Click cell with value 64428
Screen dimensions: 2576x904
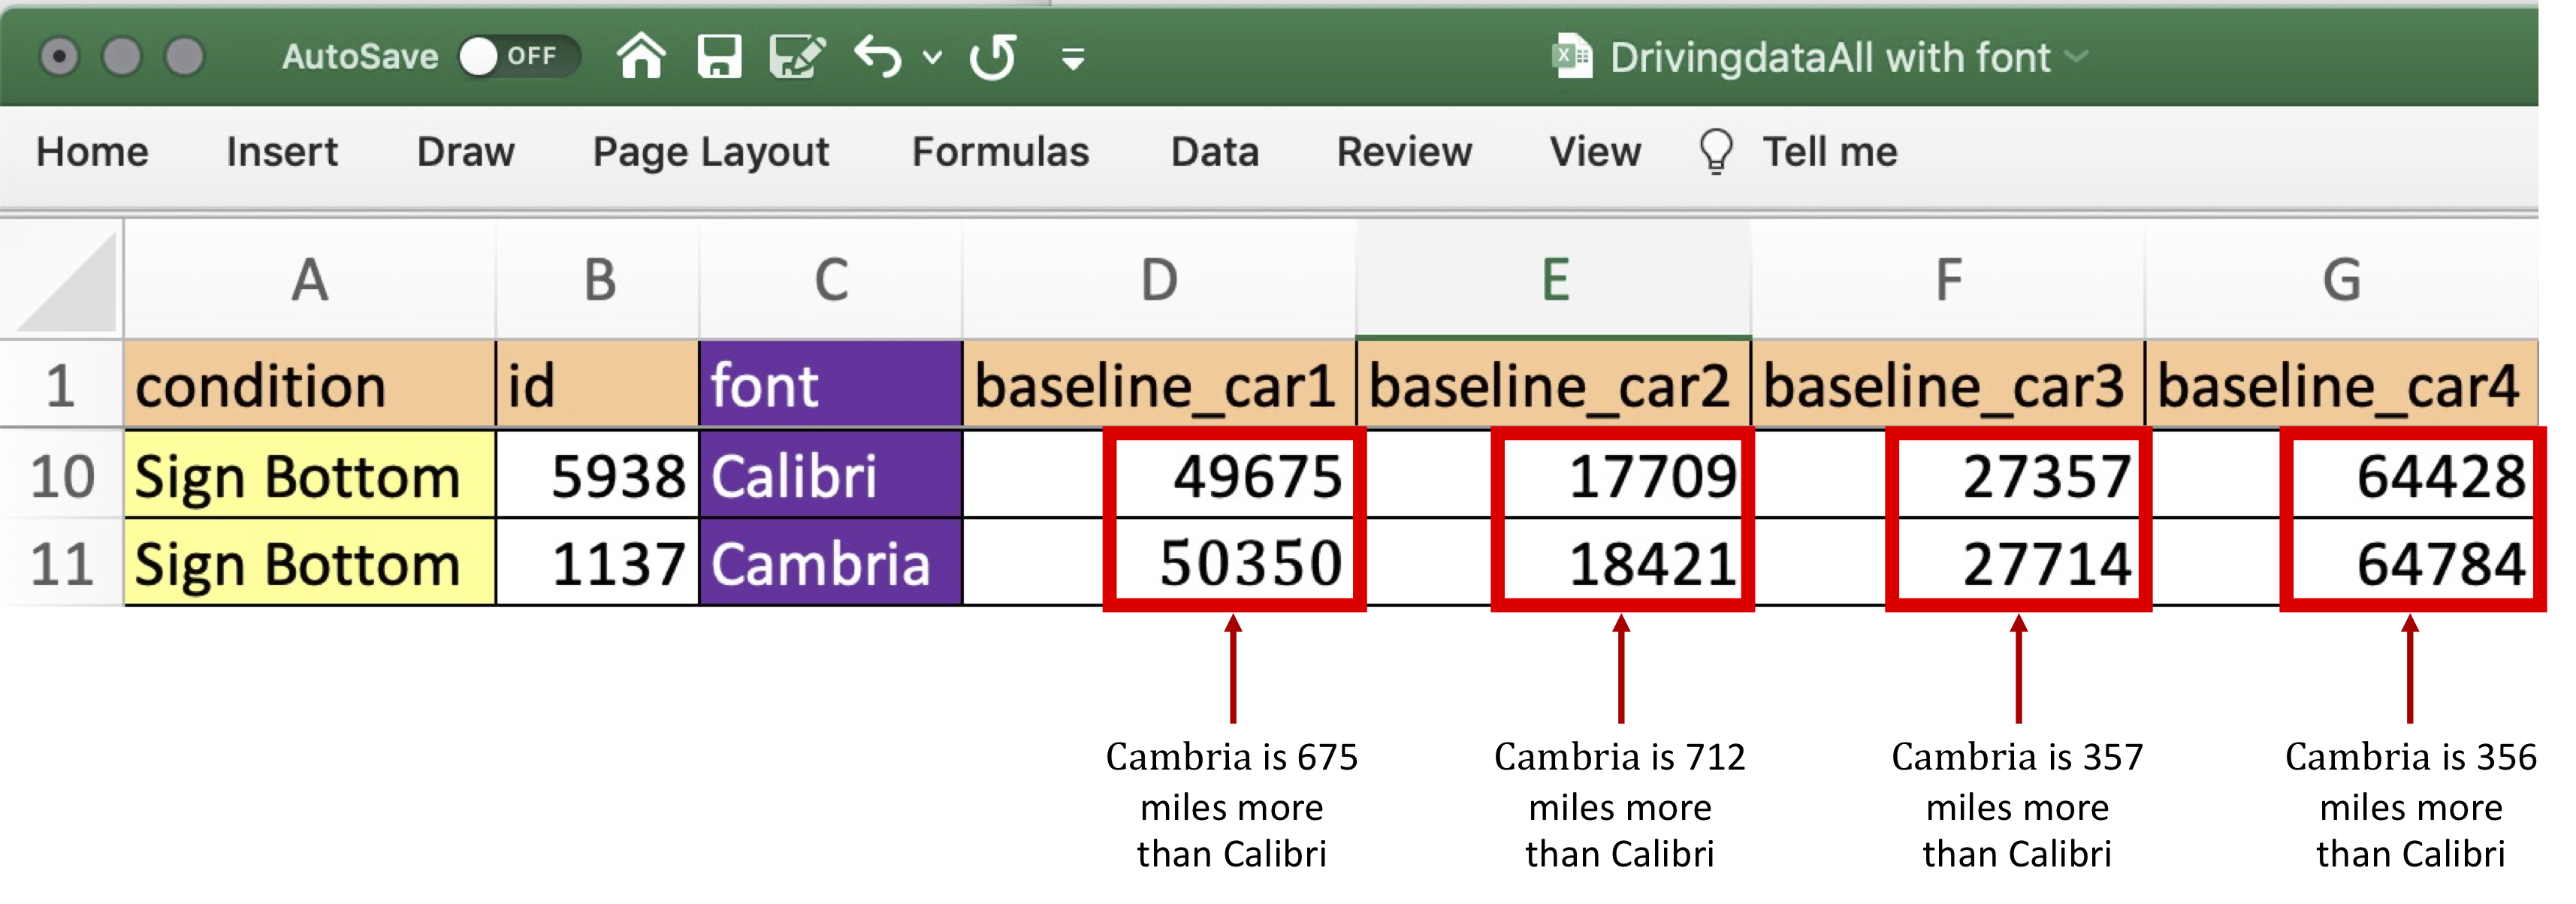coord(2341,475)
